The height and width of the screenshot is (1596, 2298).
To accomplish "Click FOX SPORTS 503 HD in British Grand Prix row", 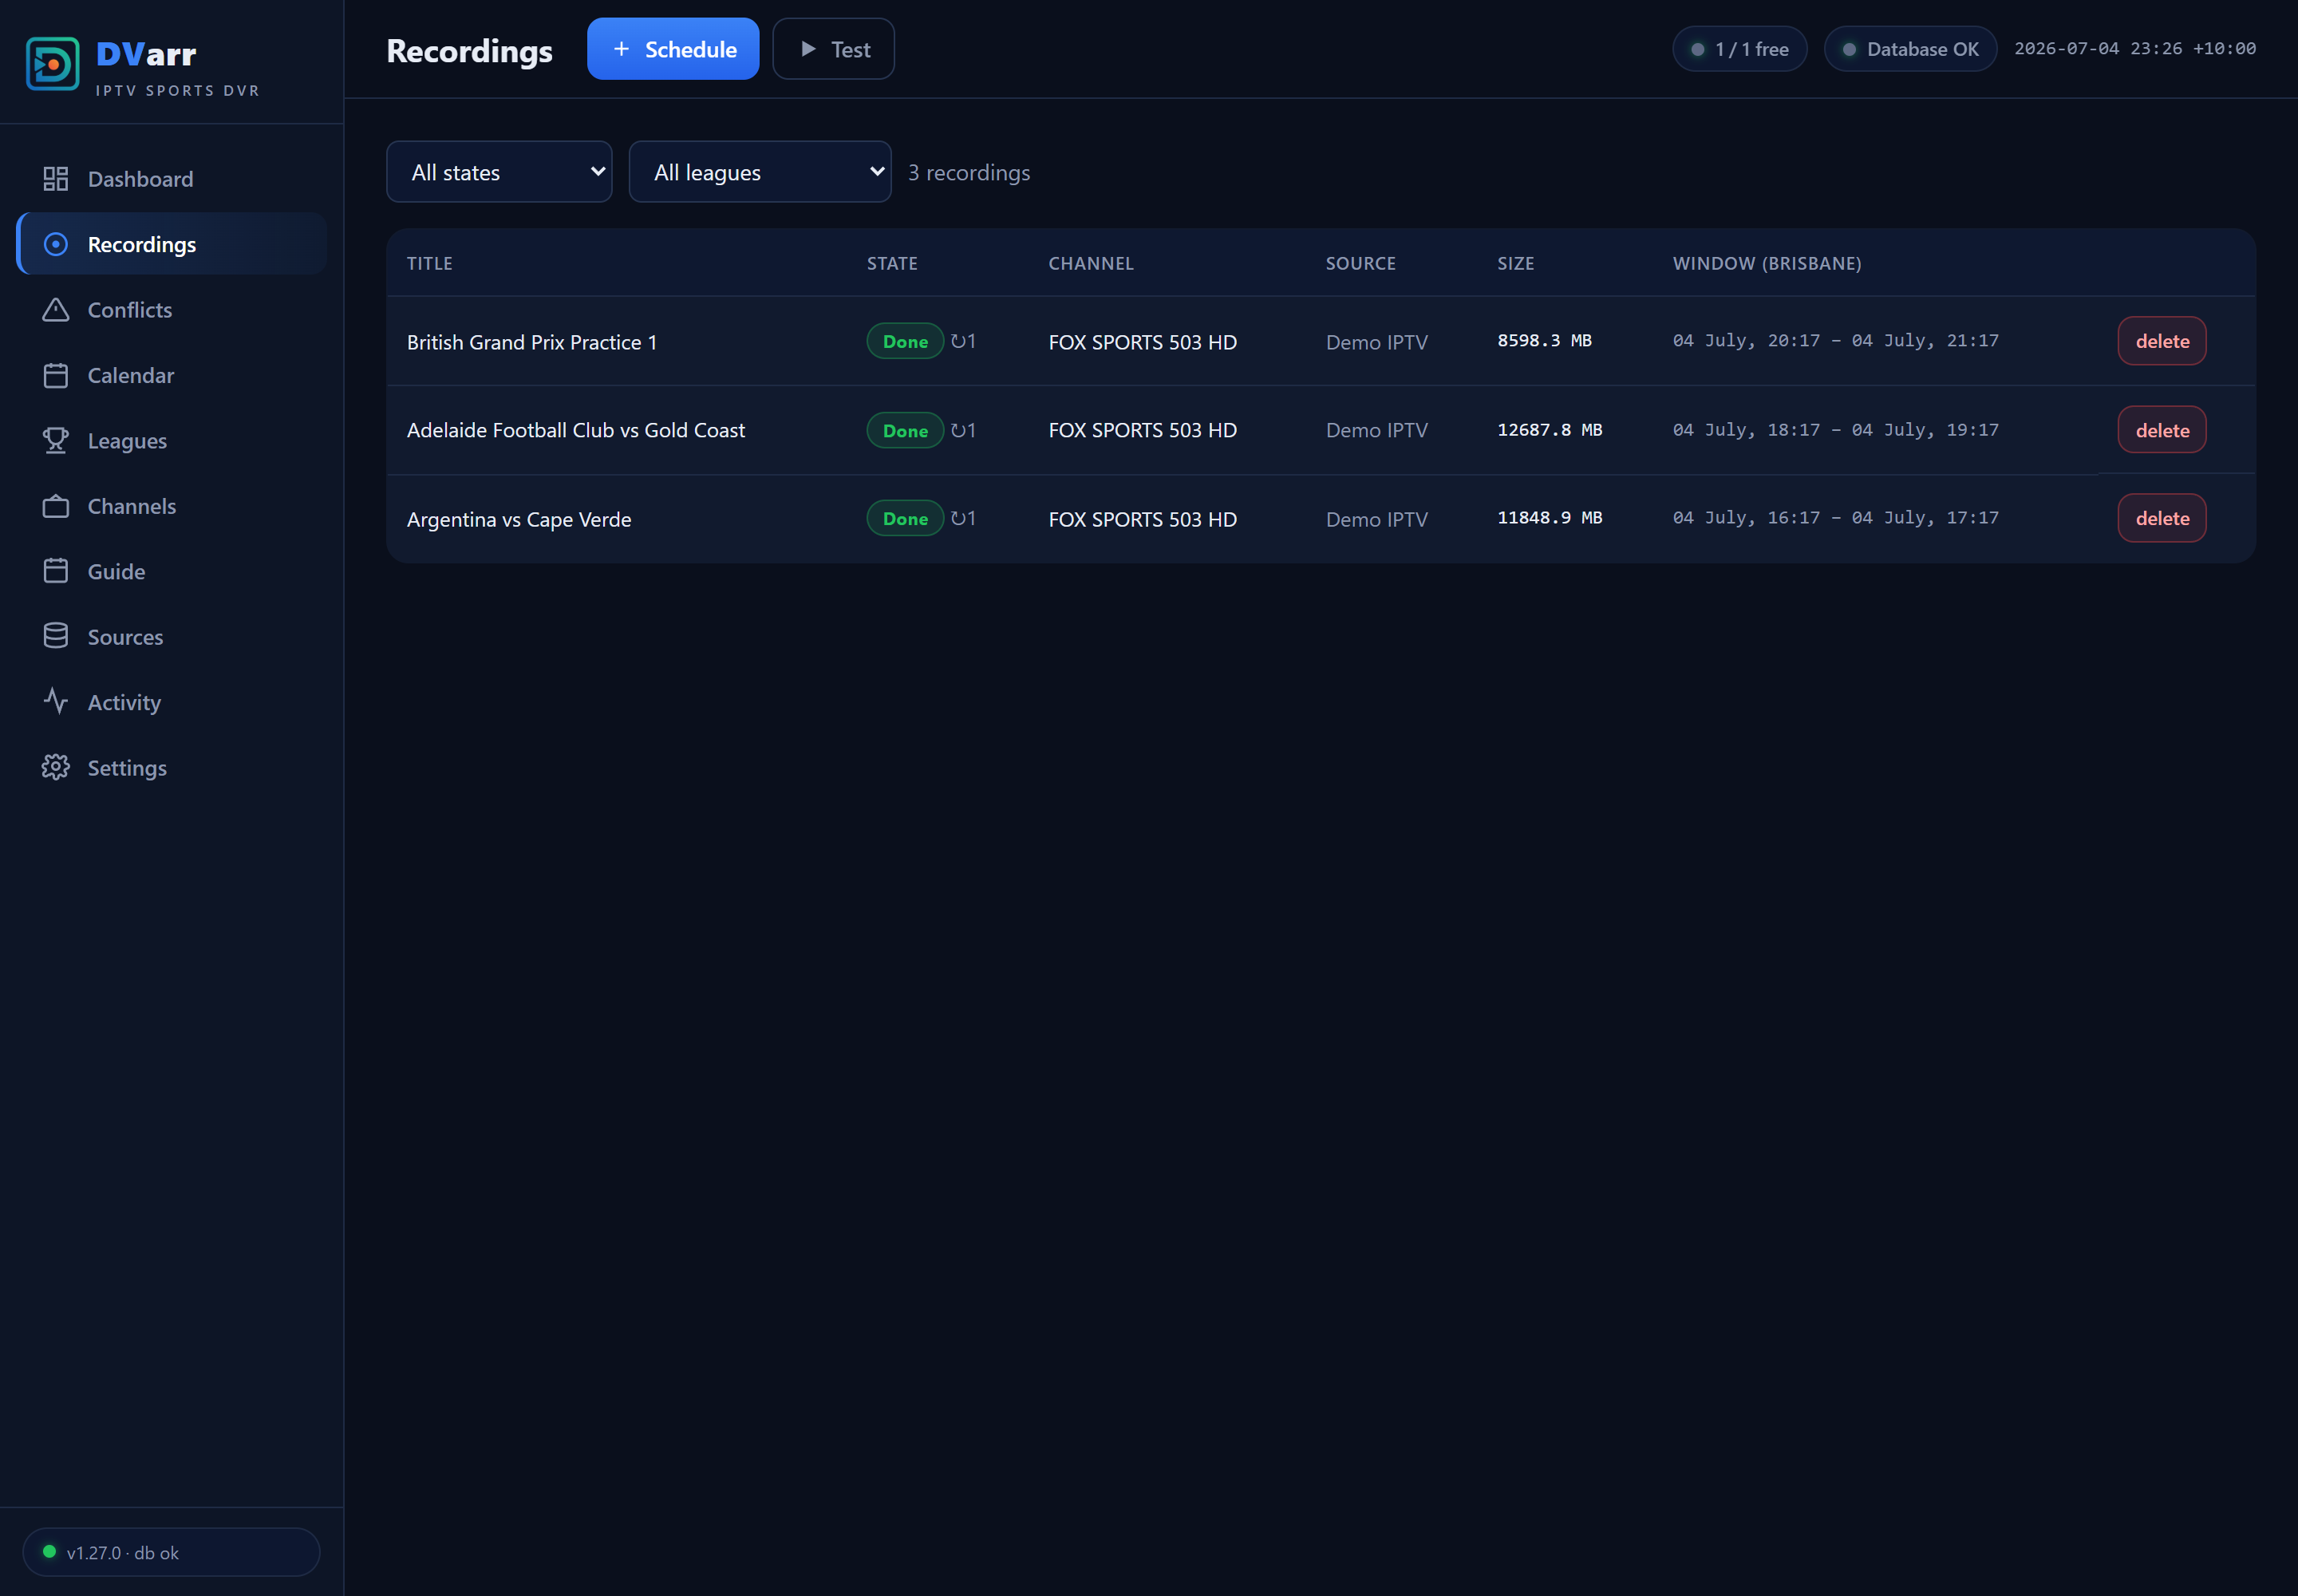I will [x=1143, y=342].
